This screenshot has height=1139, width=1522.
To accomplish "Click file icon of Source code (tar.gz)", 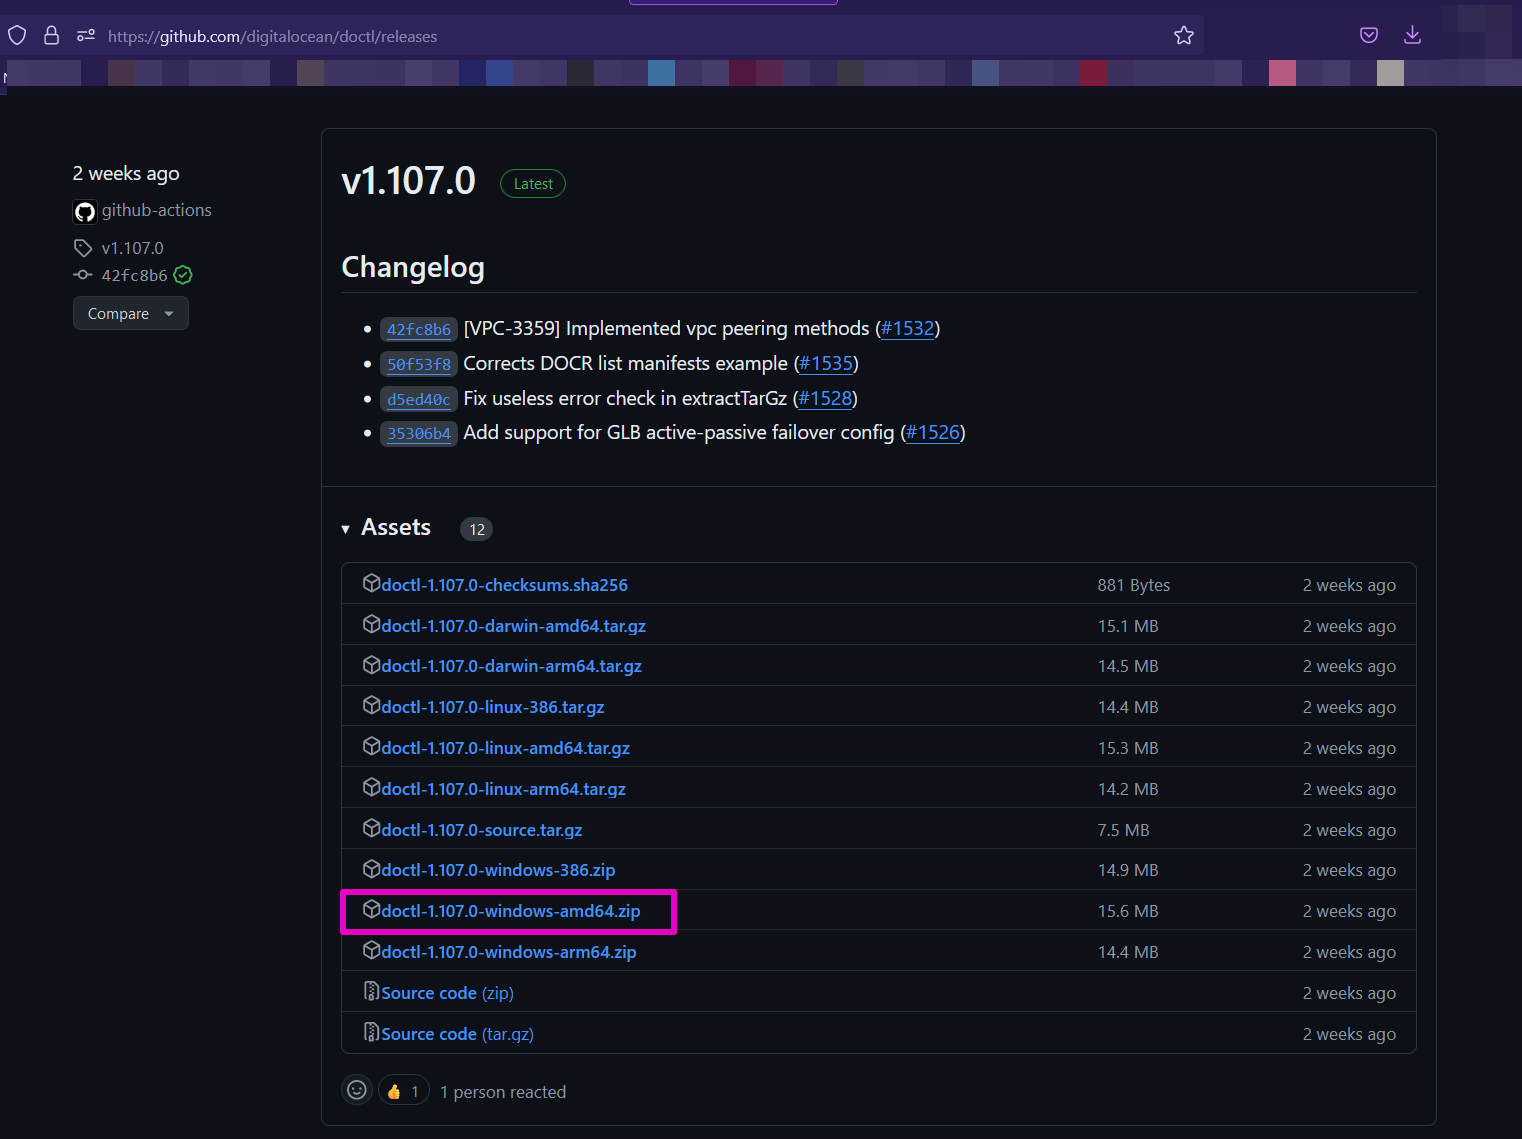I will pos(371,1032).
